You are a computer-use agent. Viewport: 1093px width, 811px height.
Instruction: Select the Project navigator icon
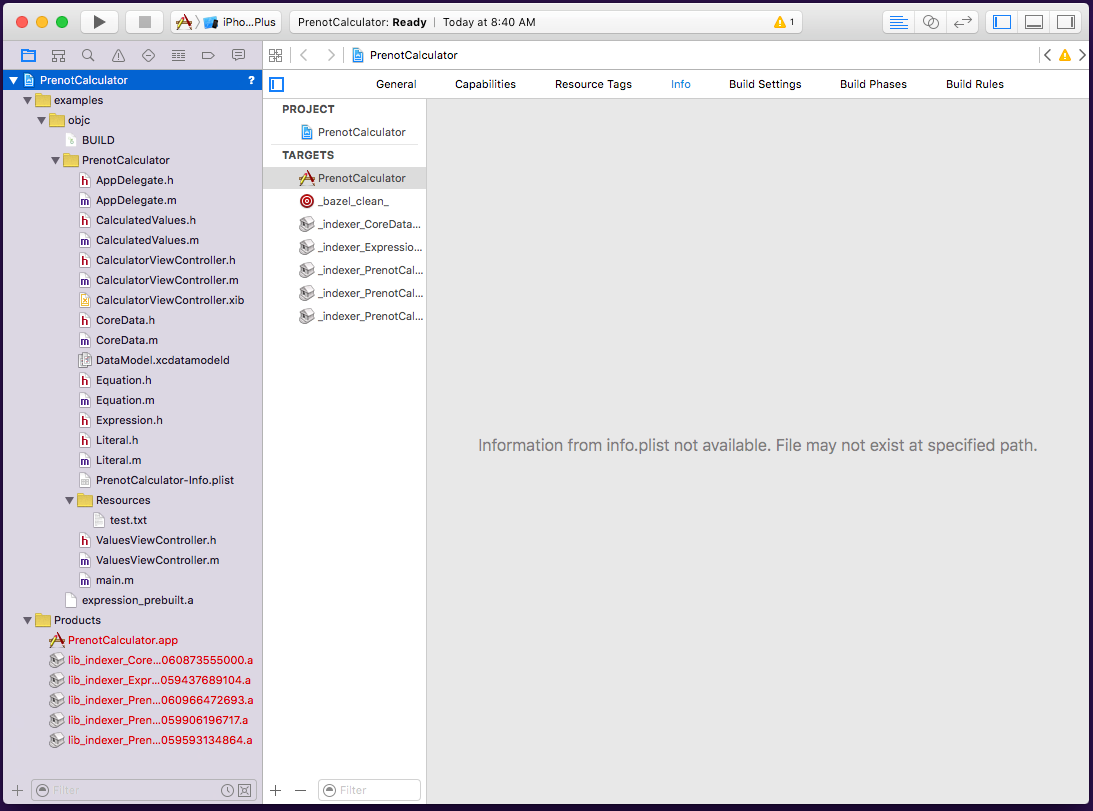pyautogui.click(x=28, y=55)
